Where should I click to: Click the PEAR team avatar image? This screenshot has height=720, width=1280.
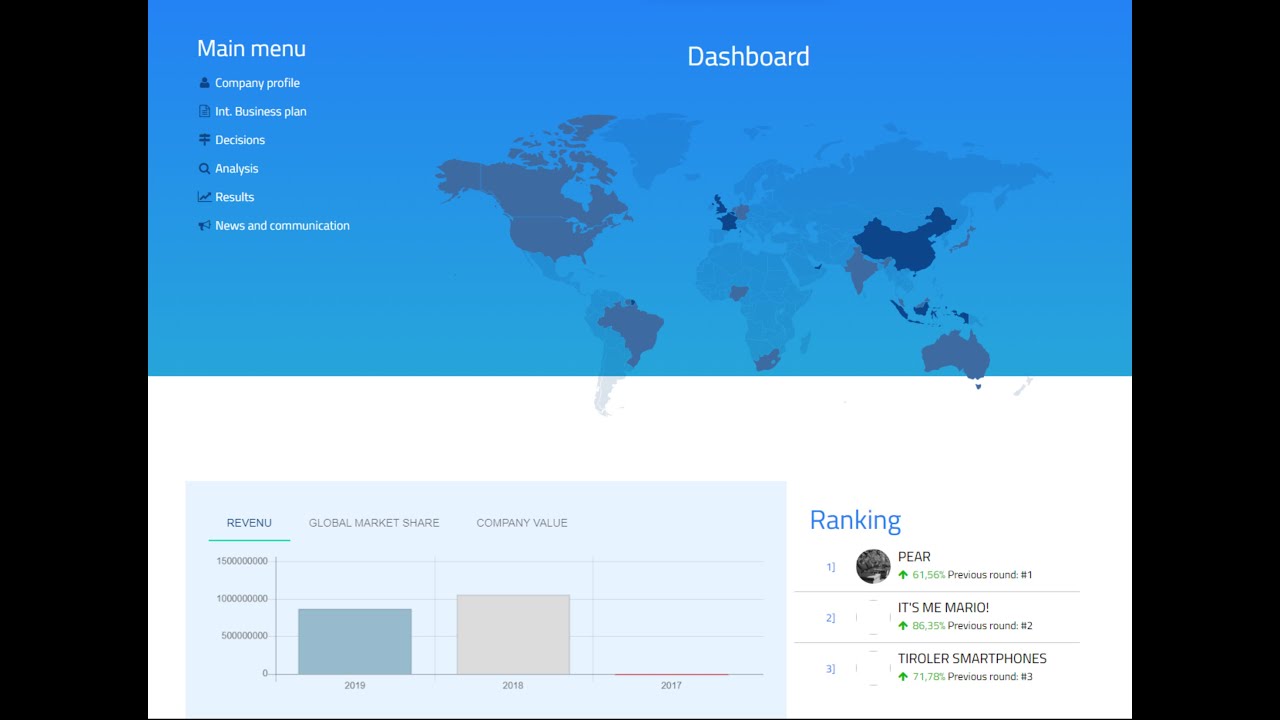[873, 566]
